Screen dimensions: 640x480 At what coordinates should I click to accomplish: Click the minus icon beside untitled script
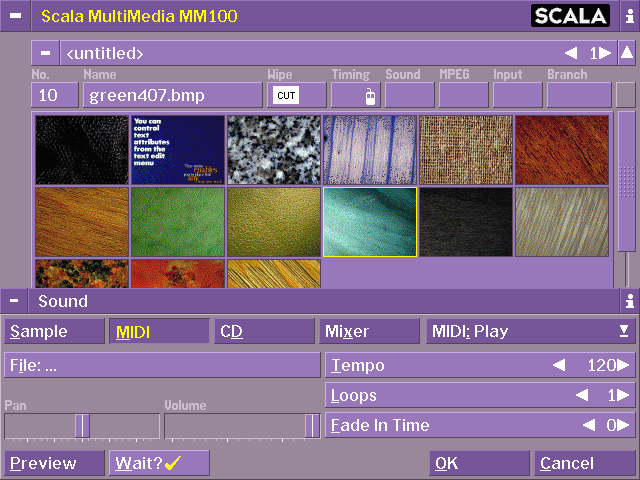point(46,53)
